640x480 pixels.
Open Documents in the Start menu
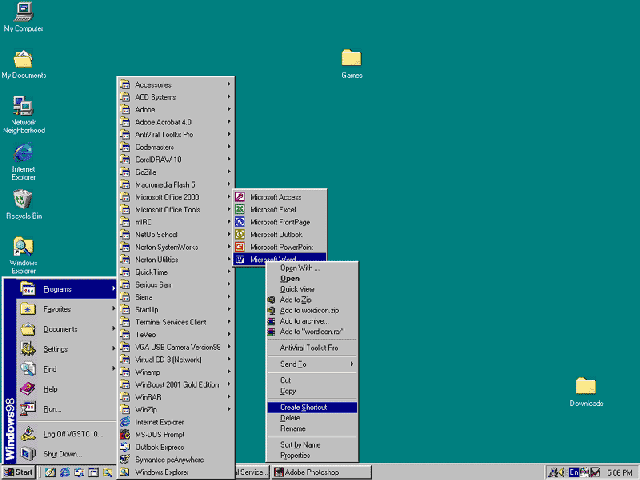[67, 329]
